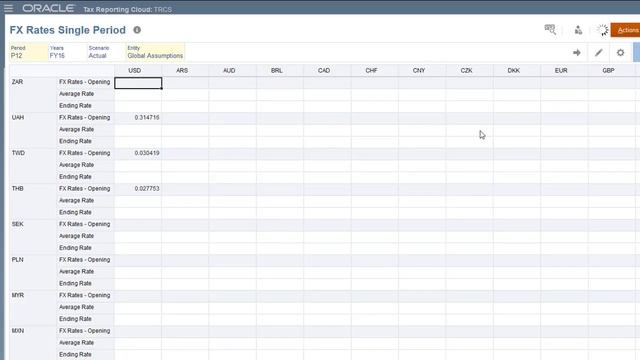Click UAH Average Rate row label
This screenshot has height=360, width=640.
[77, 129]
